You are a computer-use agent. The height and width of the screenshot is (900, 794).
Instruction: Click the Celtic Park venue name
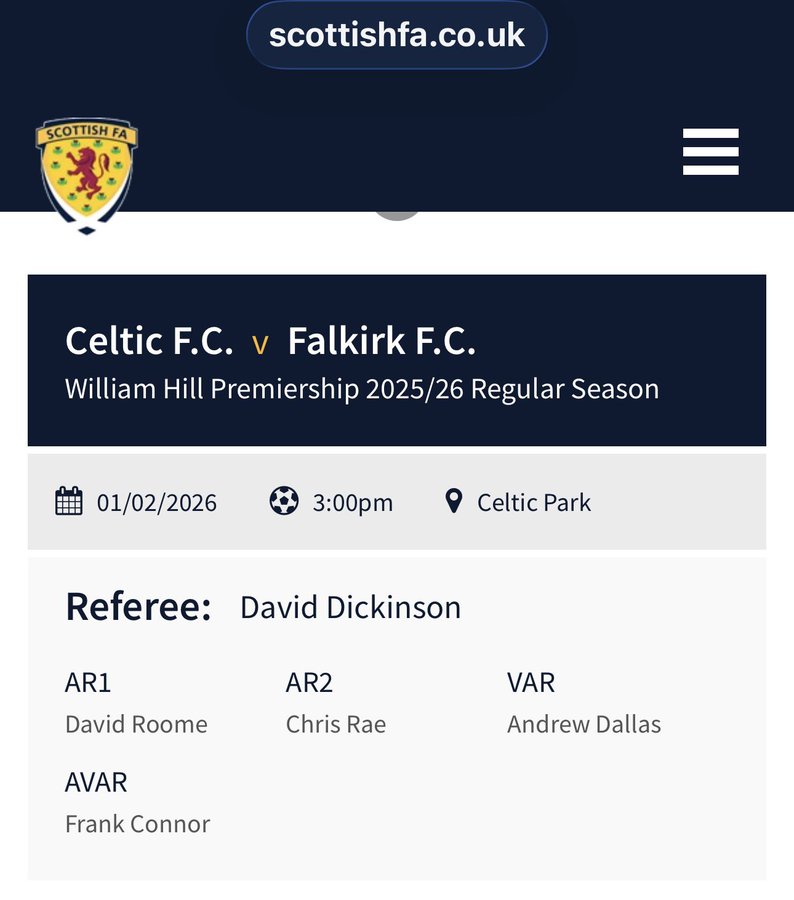534,502
